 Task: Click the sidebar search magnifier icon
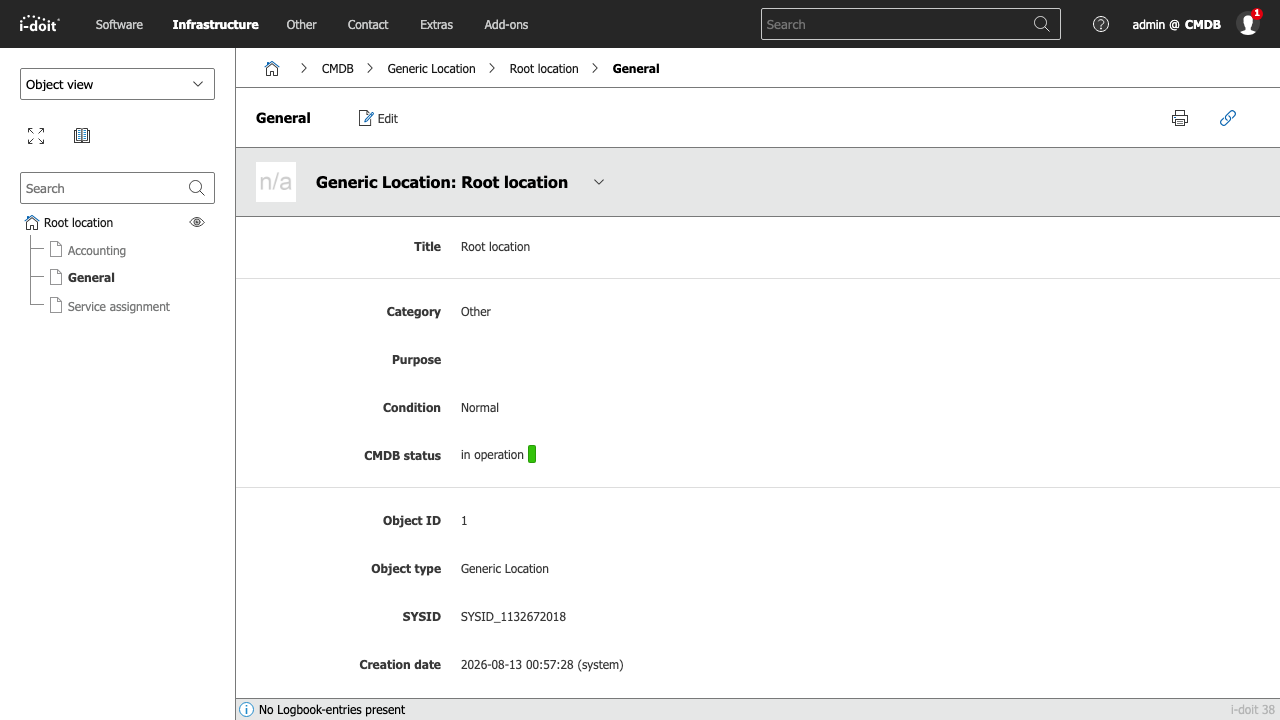[196, 188]
